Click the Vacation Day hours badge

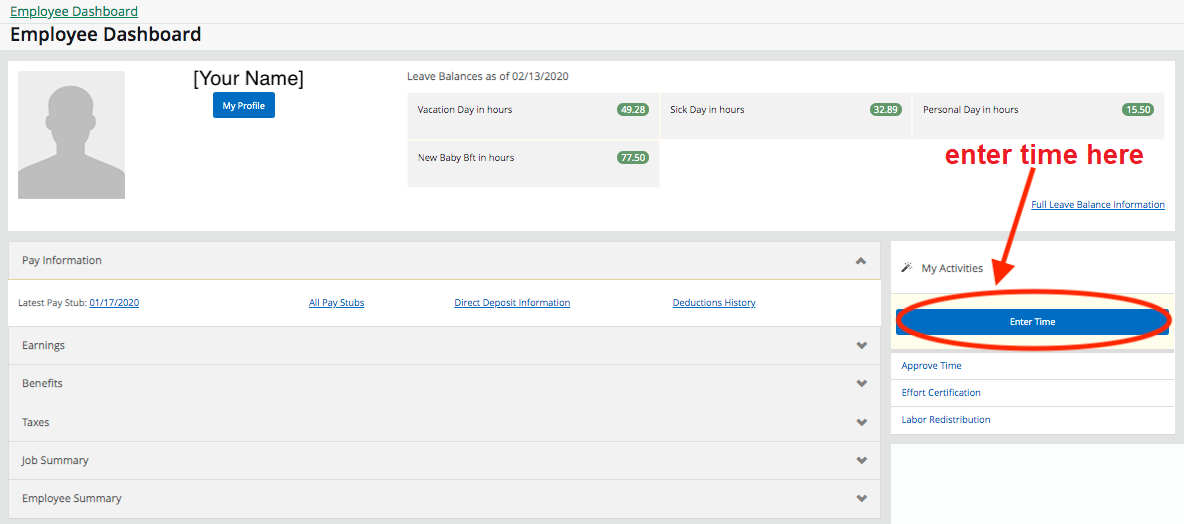[x=633, y=110]
